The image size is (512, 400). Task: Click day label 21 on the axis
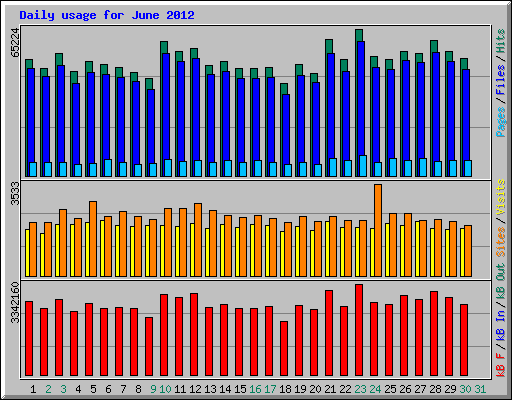[x=330, y=389]
